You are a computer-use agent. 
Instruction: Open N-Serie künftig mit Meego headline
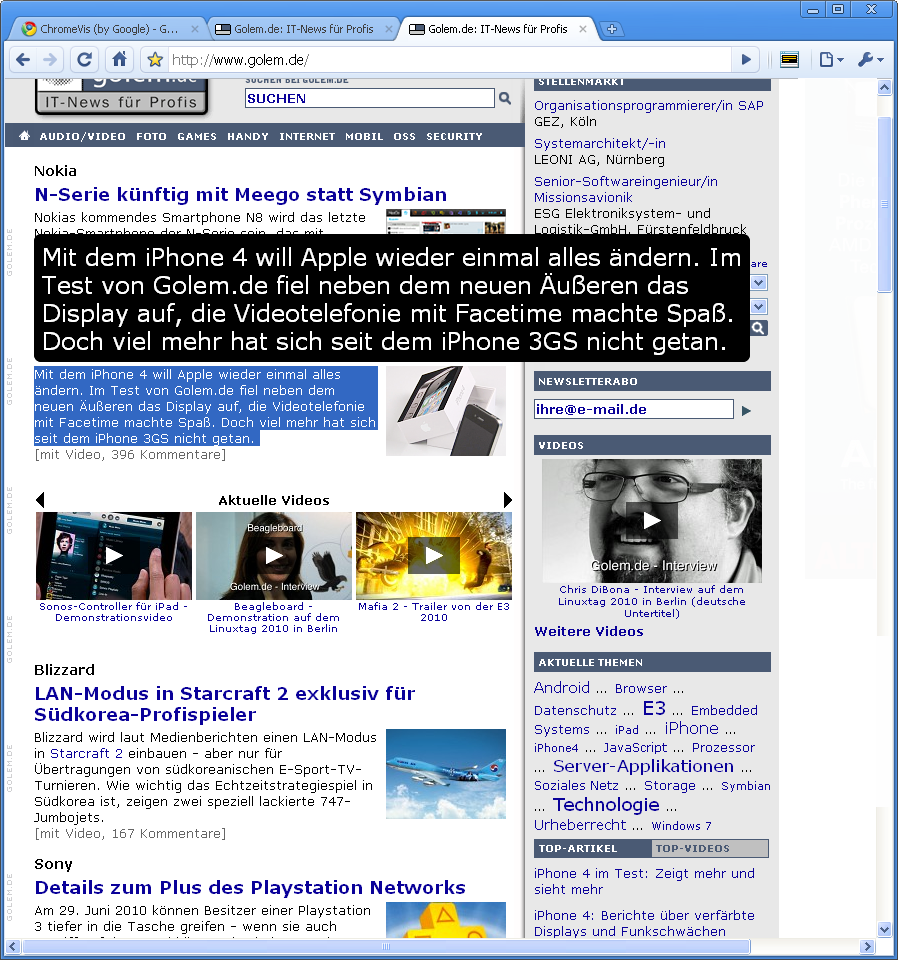point(241,195)
